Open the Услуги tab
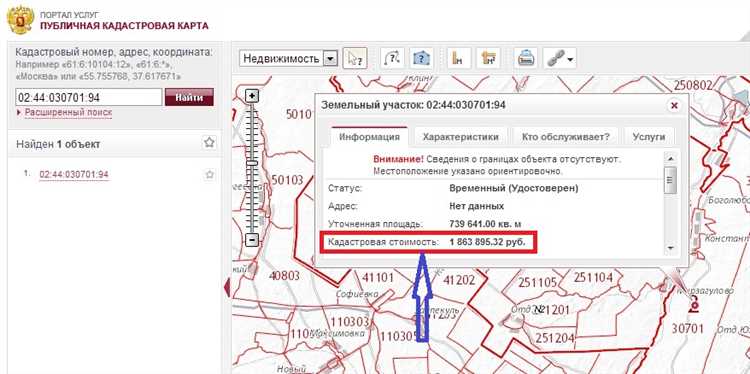750x374 pixels. point(649,137)
